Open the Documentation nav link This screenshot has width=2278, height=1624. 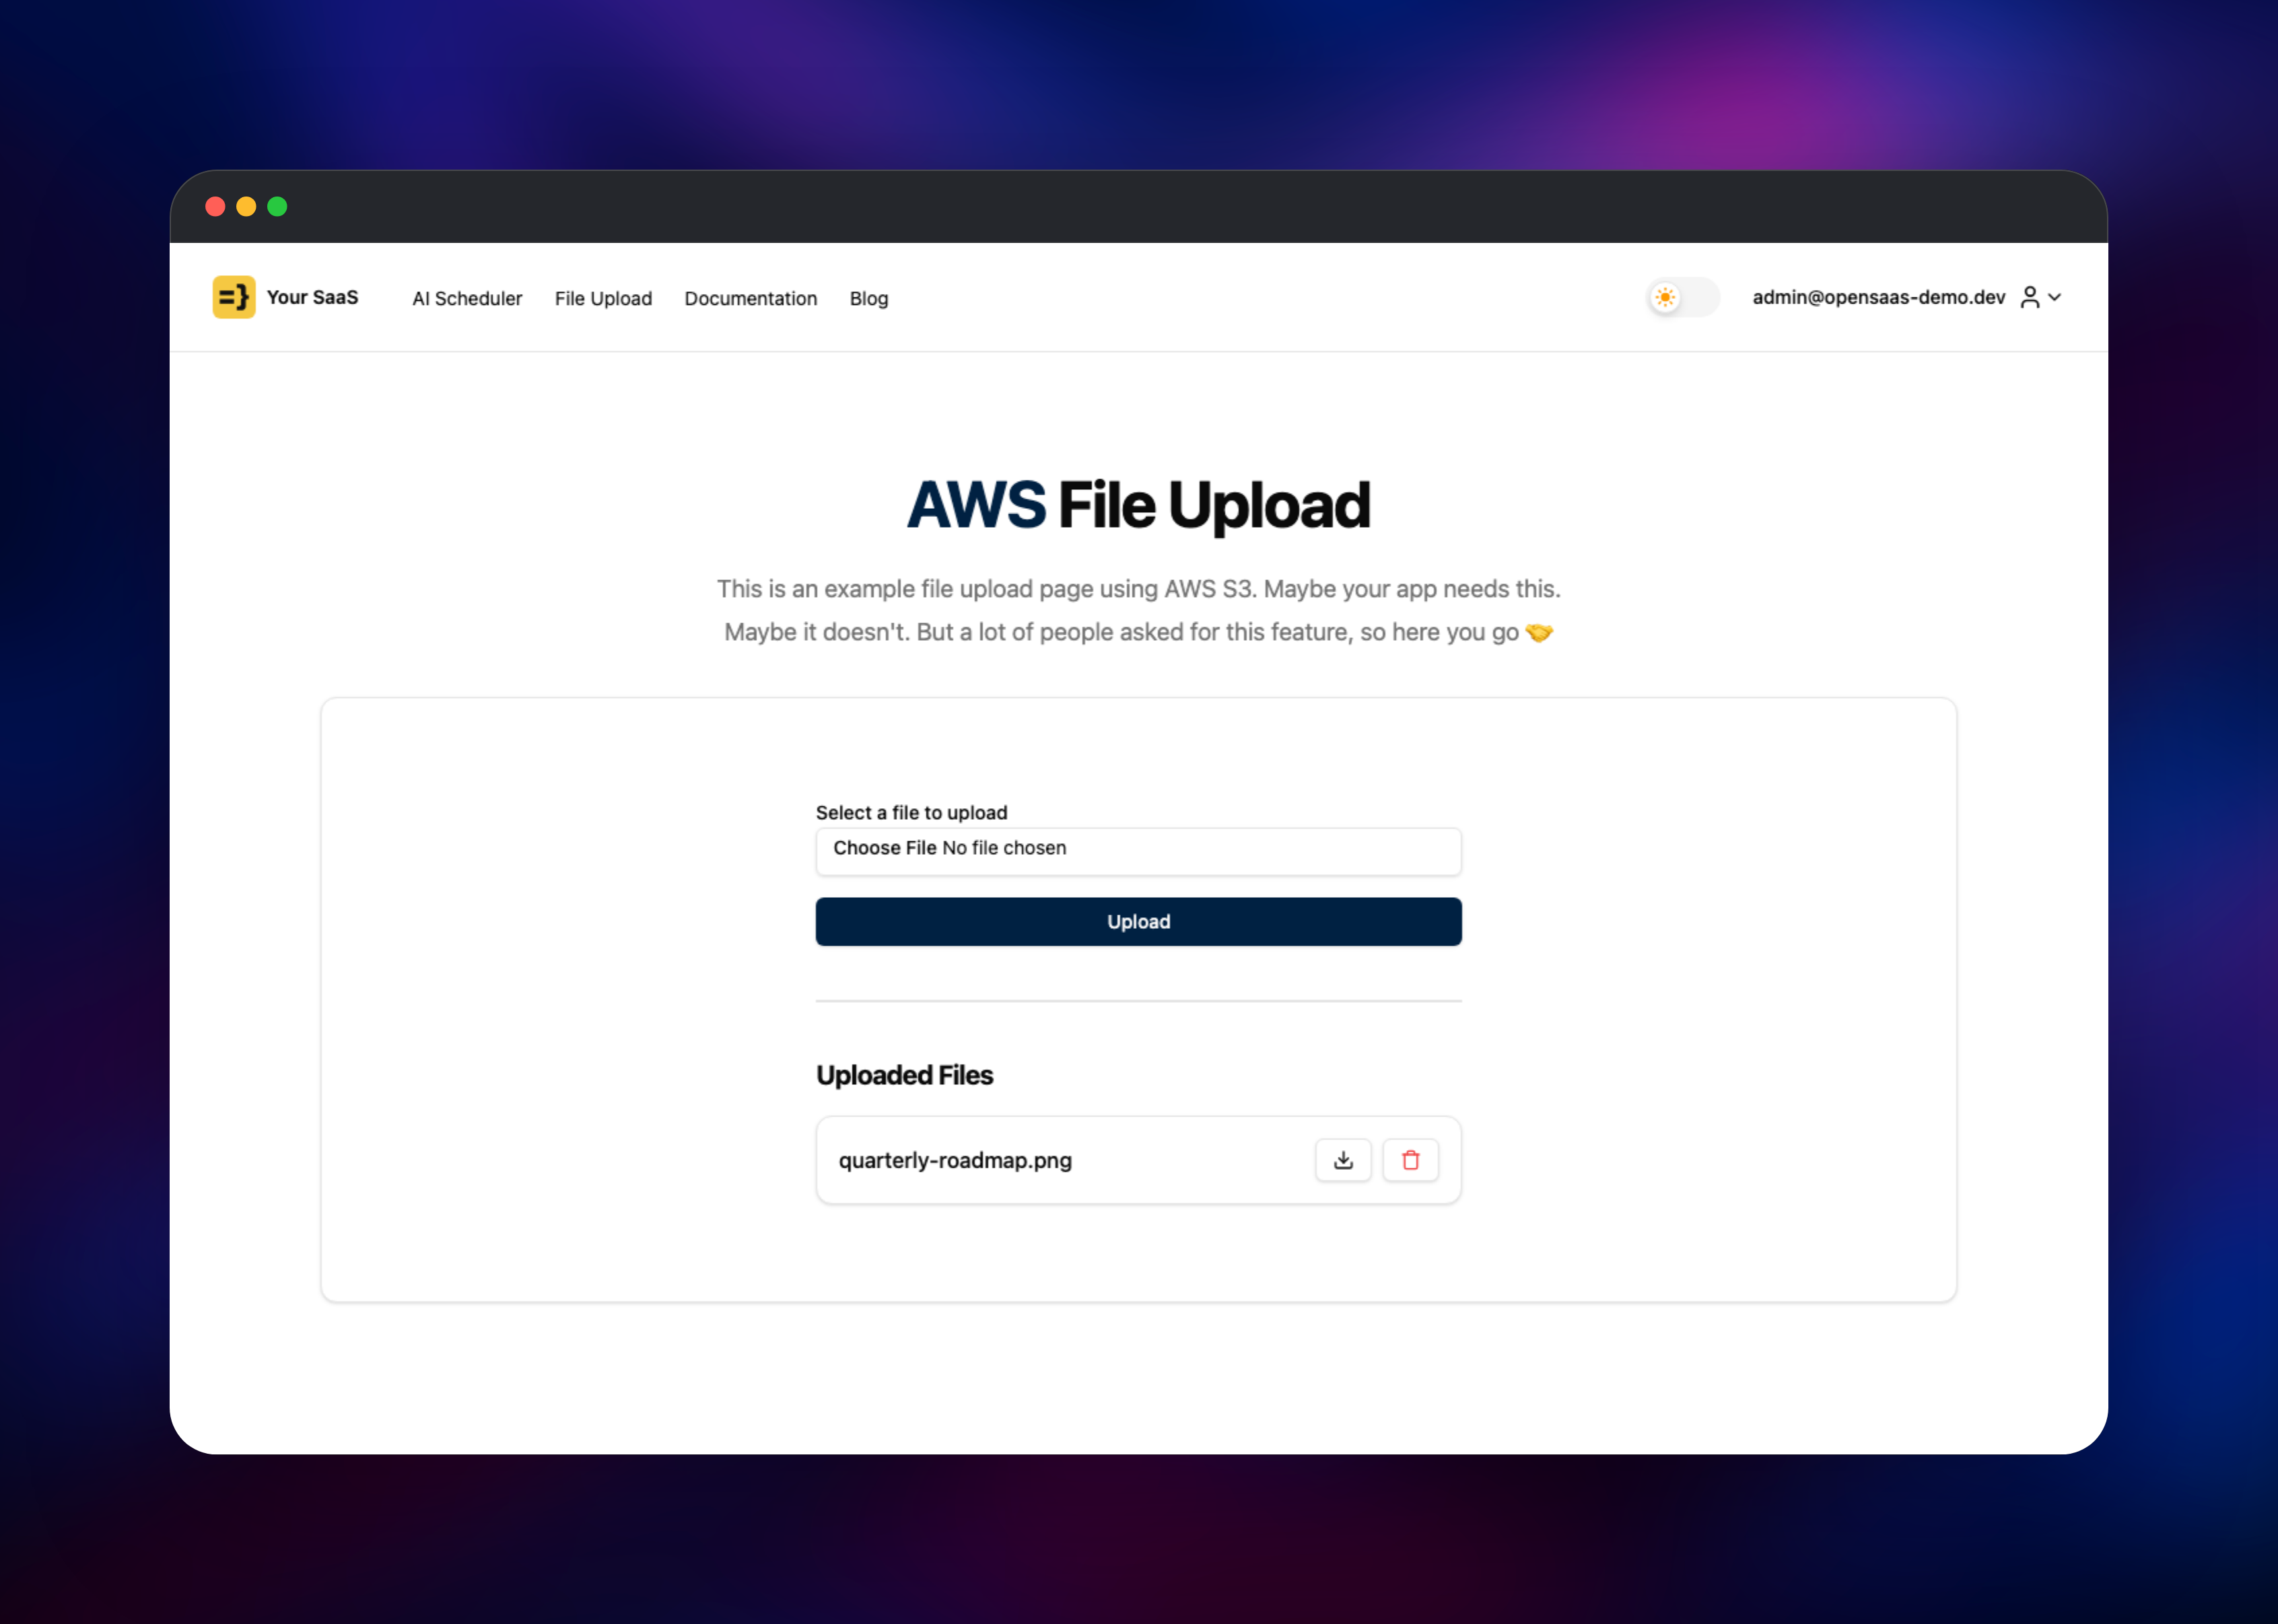750,298
